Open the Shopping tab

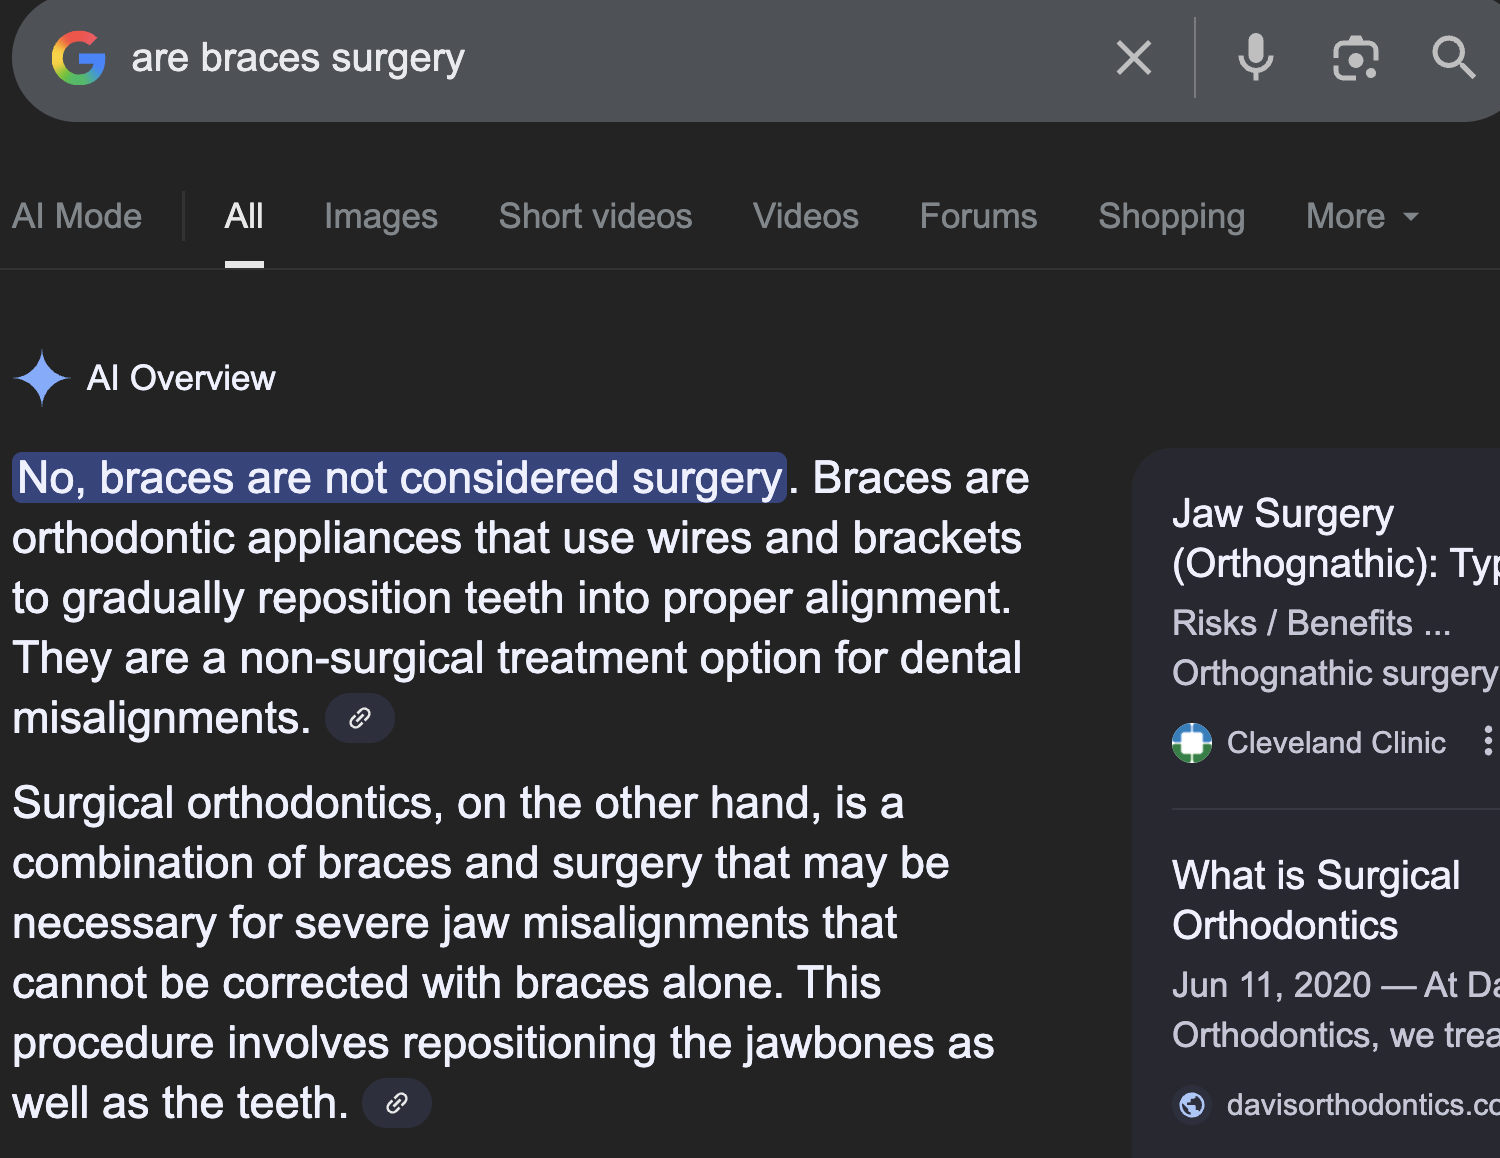point(1171,216)
